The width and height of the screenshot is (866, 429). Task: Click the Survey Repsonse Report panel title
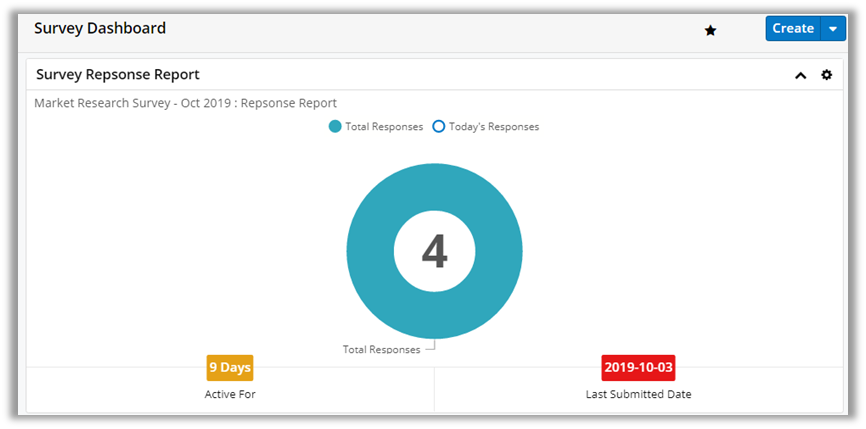pos(117,75)
